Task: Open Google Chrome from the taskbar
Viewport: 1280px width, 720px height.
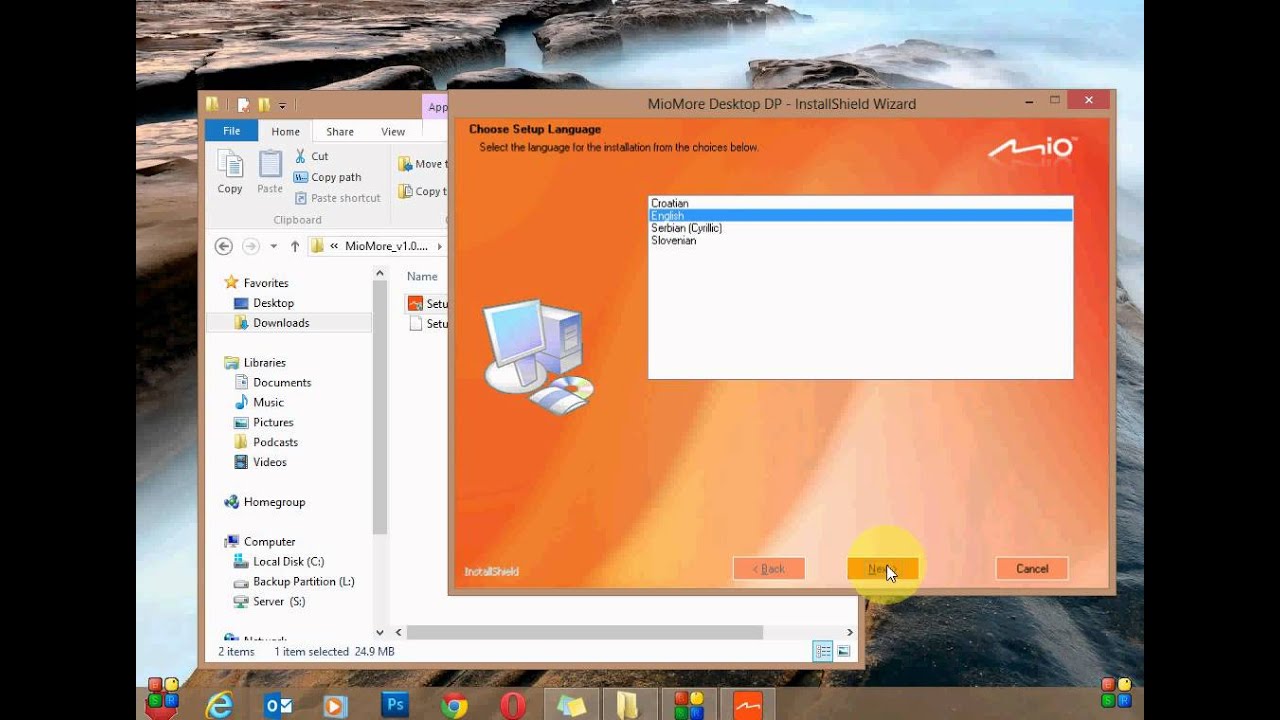Action: pyautogui.click(x=454, y=705)
